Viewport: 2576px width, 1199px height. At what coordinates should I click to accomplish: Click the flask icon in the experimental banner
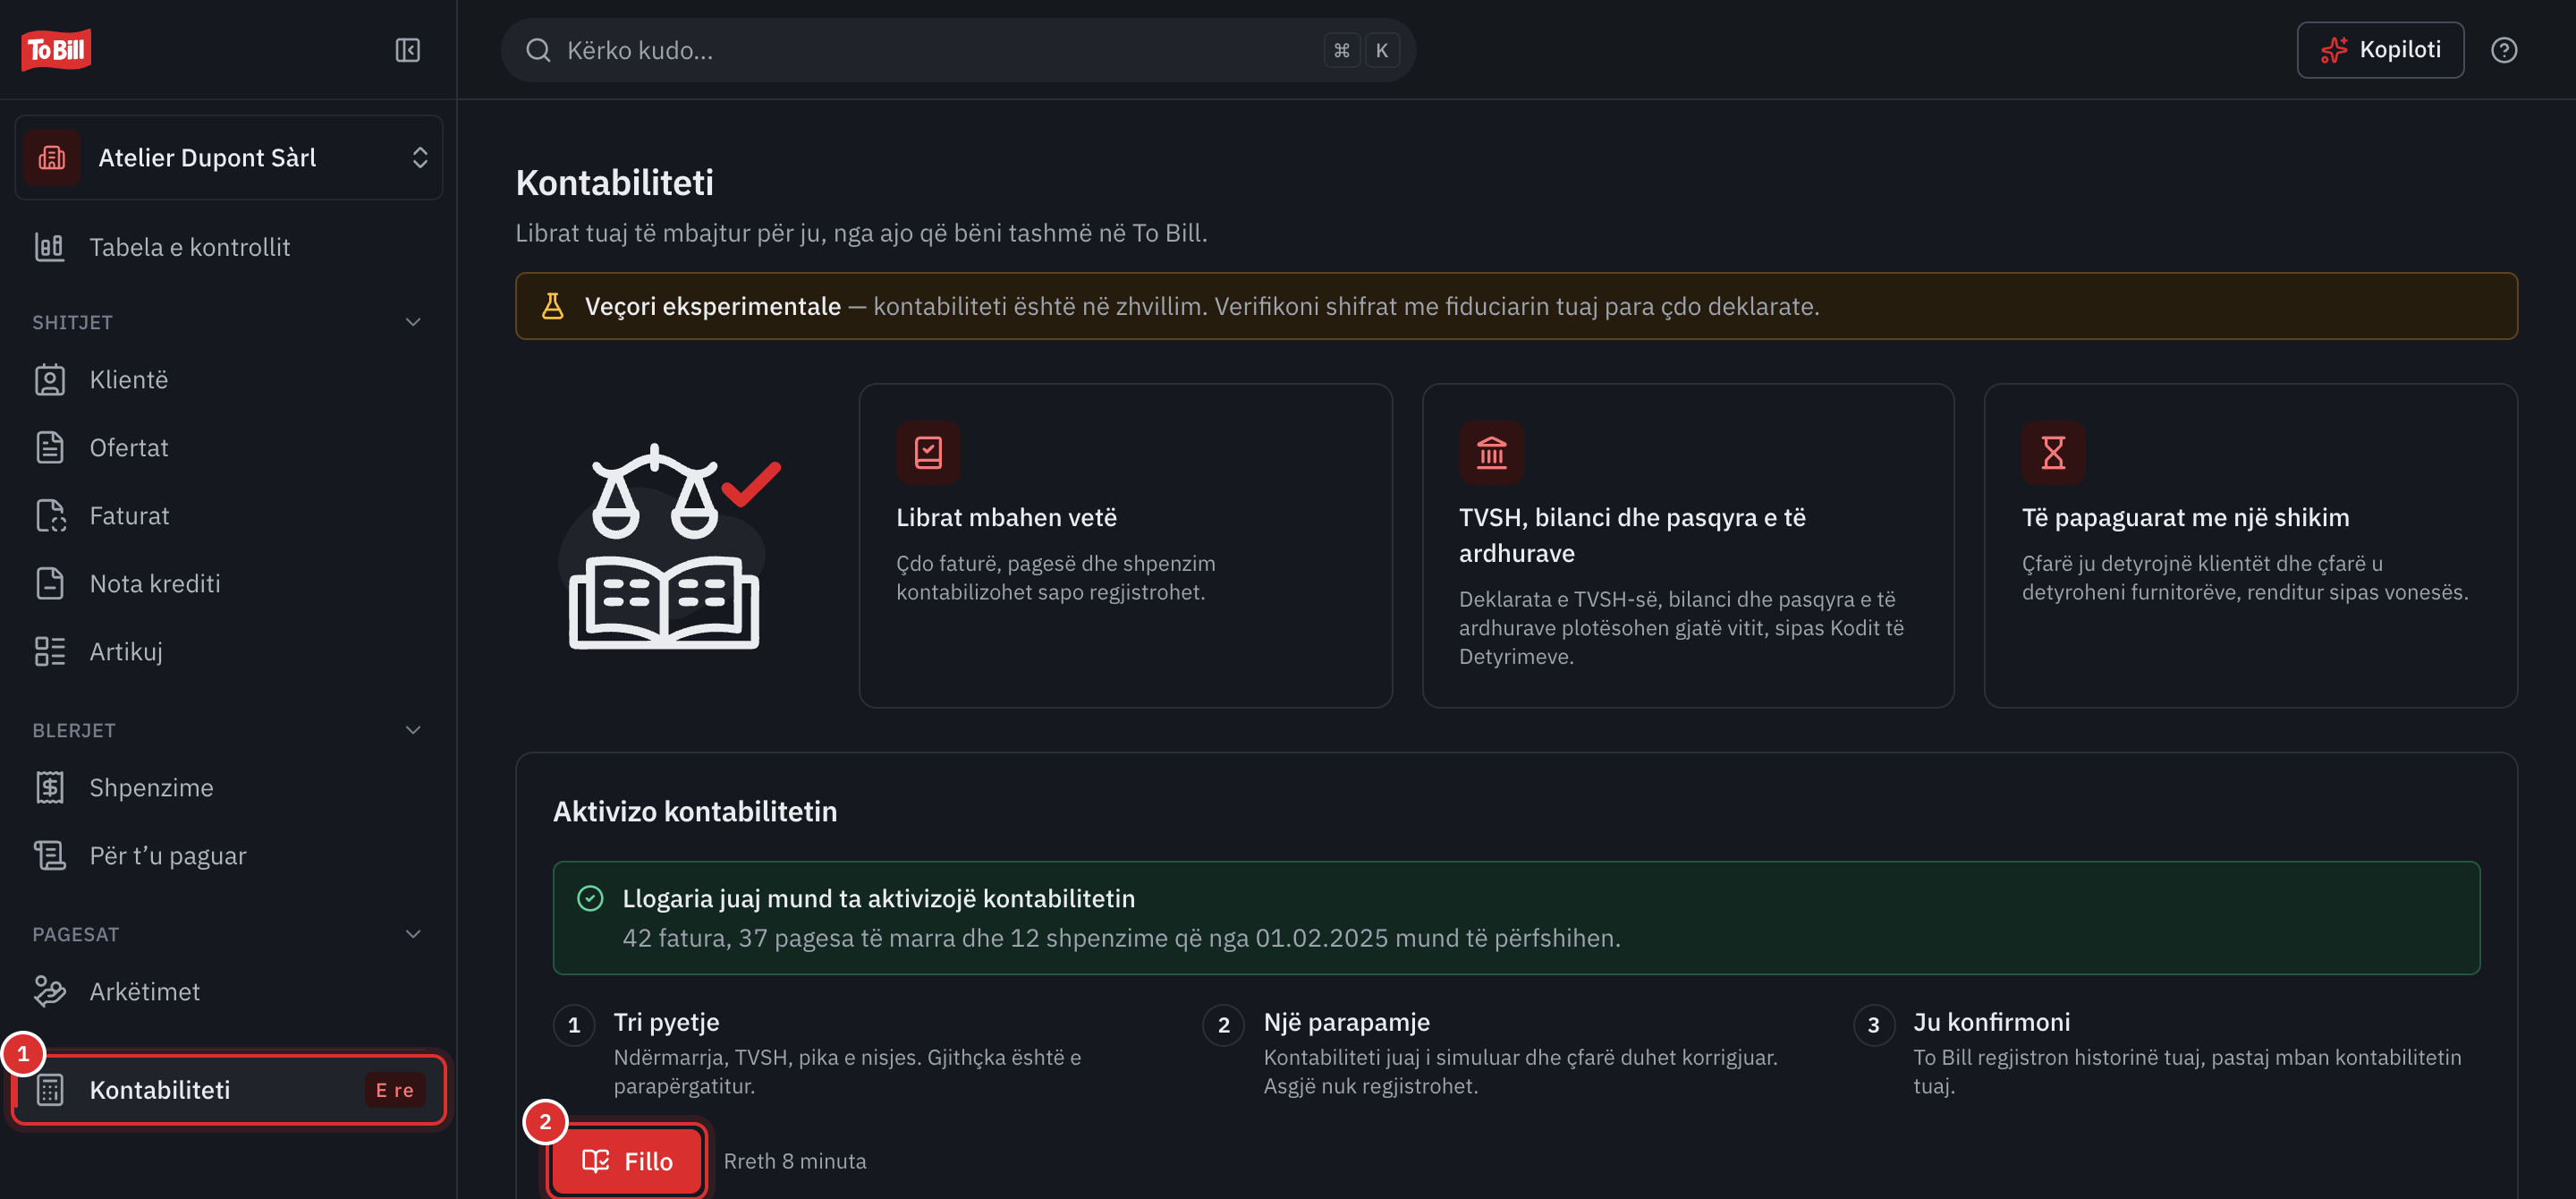(552, 306)
